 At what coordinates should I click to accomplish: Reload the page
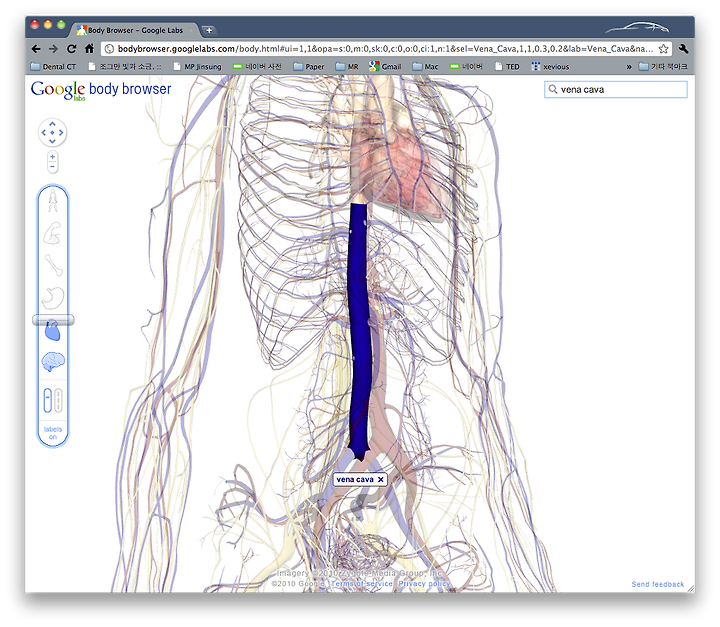[x=71, y=49]
